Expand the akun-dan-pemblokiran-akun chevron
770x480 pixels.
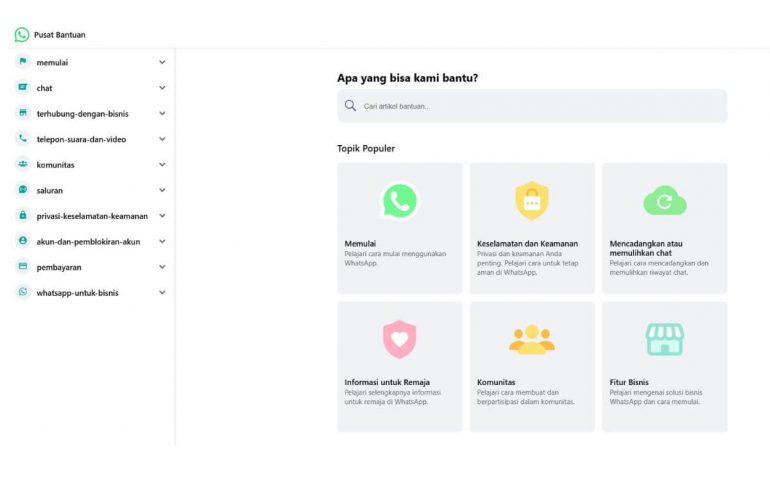(x=162, y=241)
